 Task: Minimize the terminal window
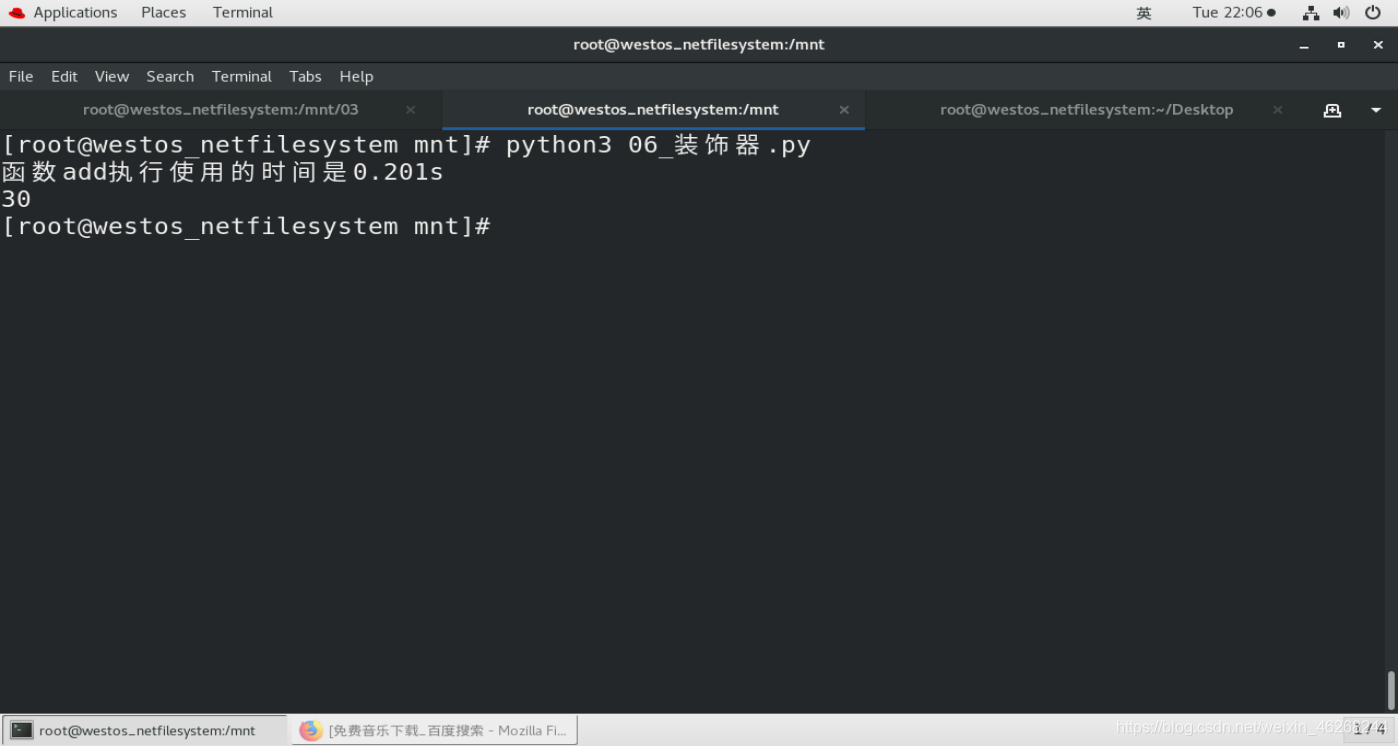click(1304, 45)
